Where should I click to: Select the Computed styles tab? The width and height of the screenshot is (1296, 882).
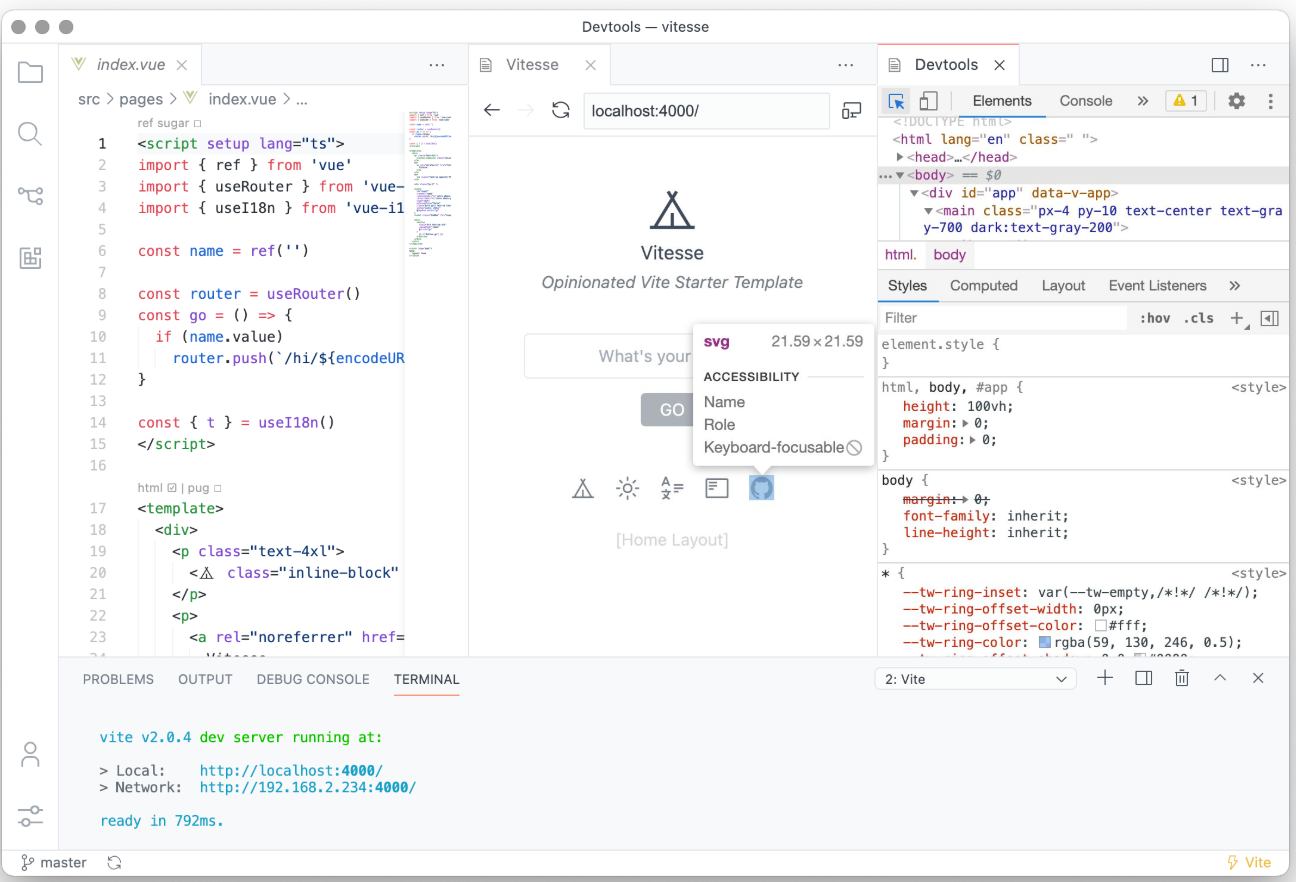[984, 285]
